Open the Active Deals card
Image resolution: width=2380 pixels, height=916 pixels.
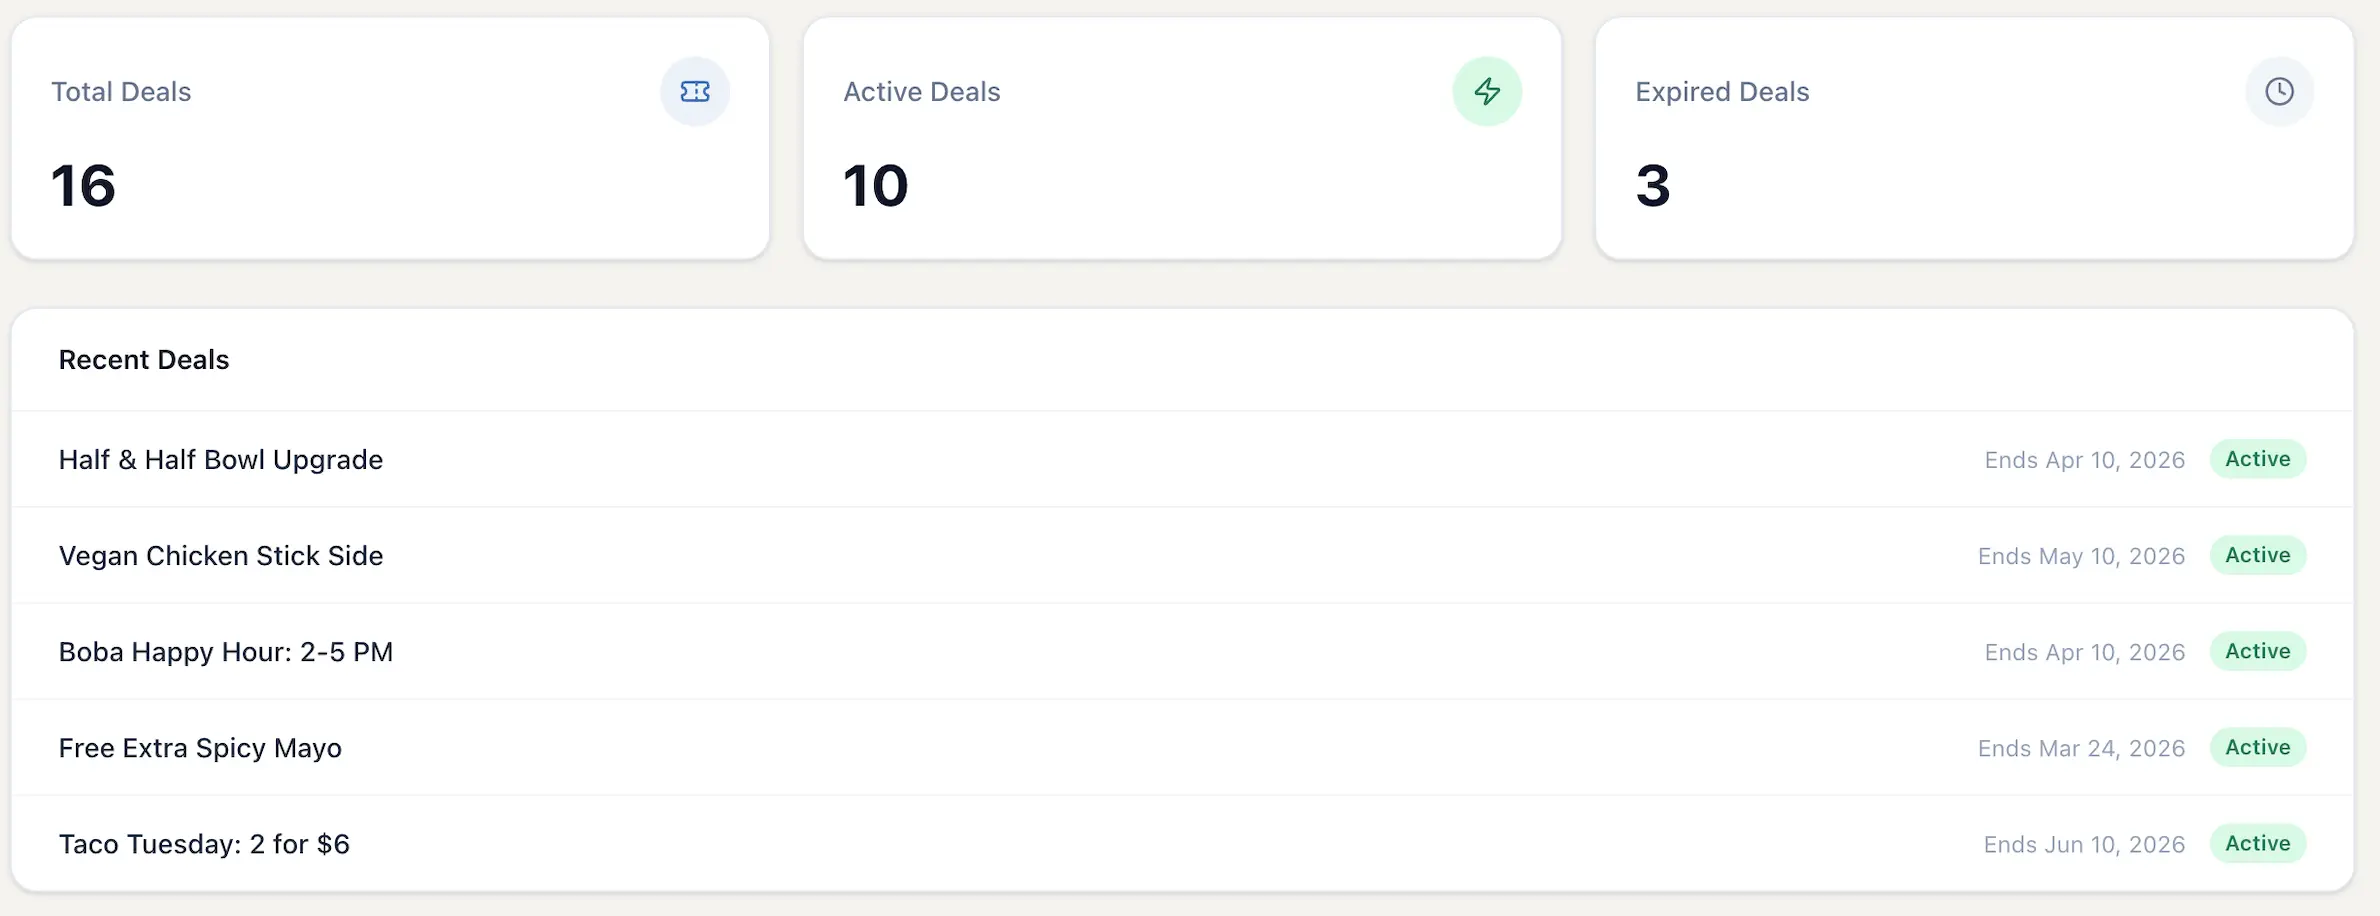point(1182,140)
